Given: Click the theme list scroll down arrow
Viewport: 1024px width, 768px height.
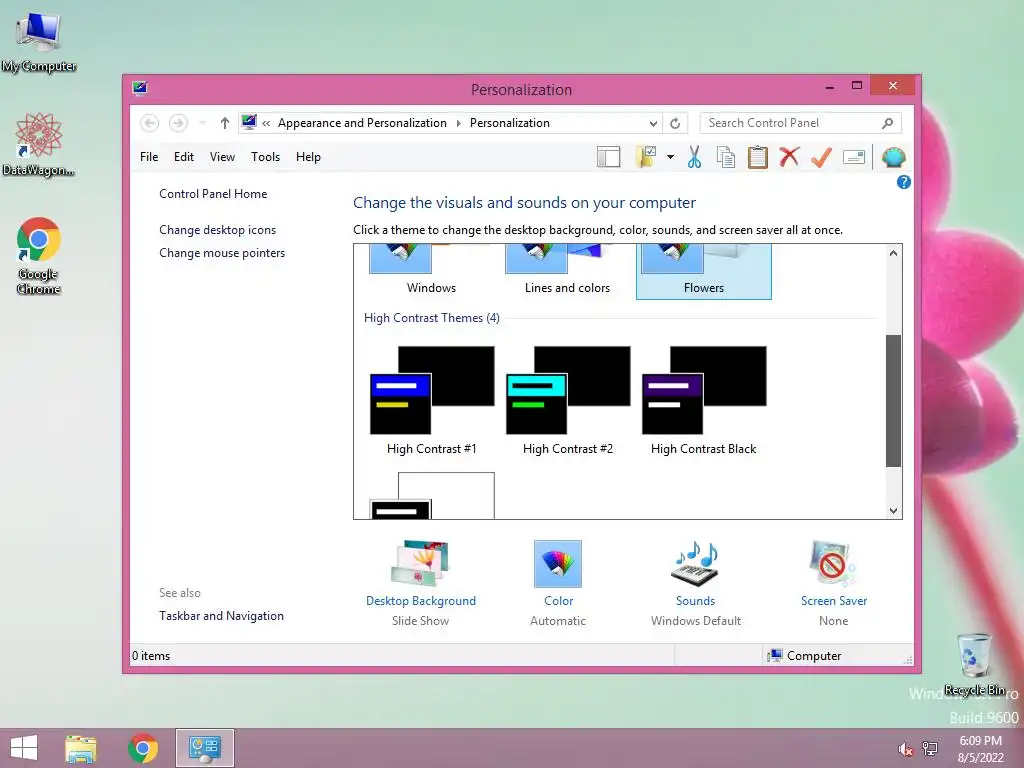Looking at the screenshot, I should click(x=893, y=511).
